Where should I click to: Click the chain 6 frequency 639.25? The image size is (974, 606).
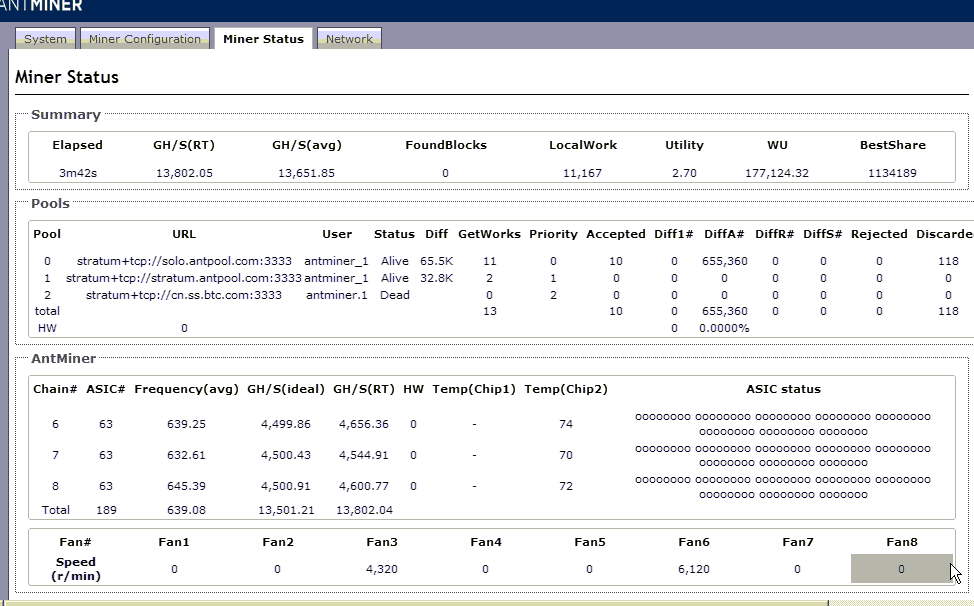pos(186,424)
